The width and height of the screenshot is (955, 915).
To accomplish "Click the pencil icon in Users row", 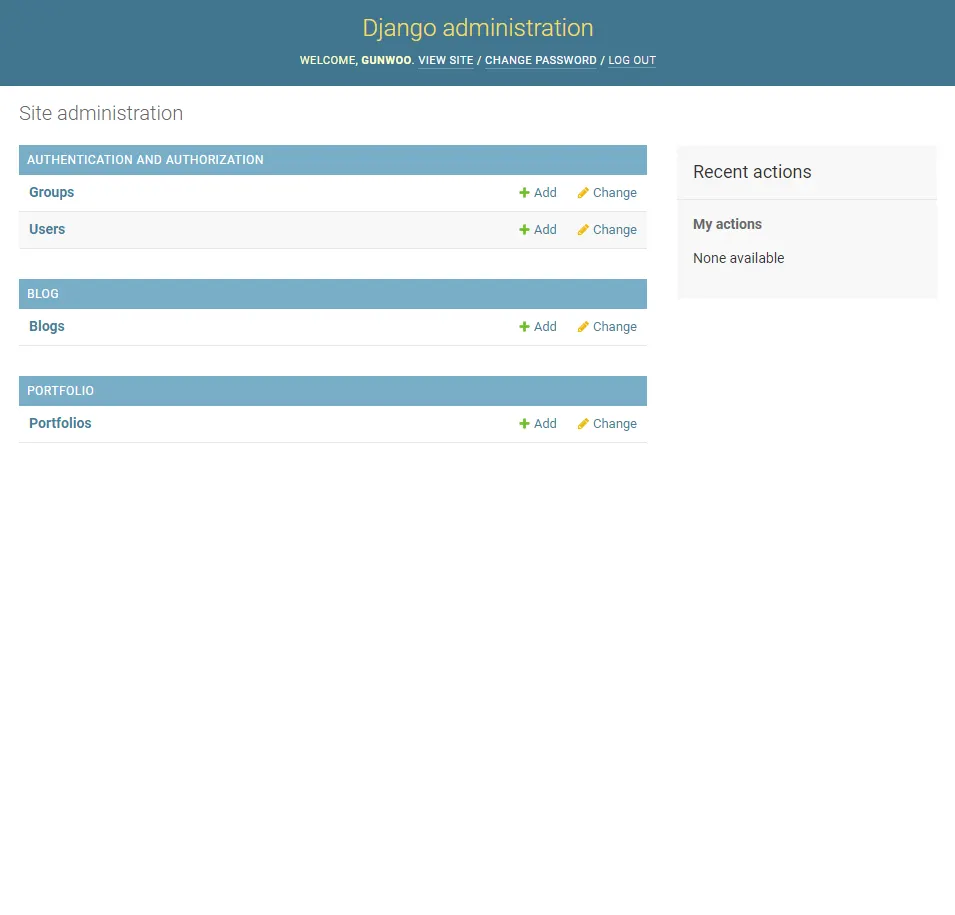I will 583,230.
